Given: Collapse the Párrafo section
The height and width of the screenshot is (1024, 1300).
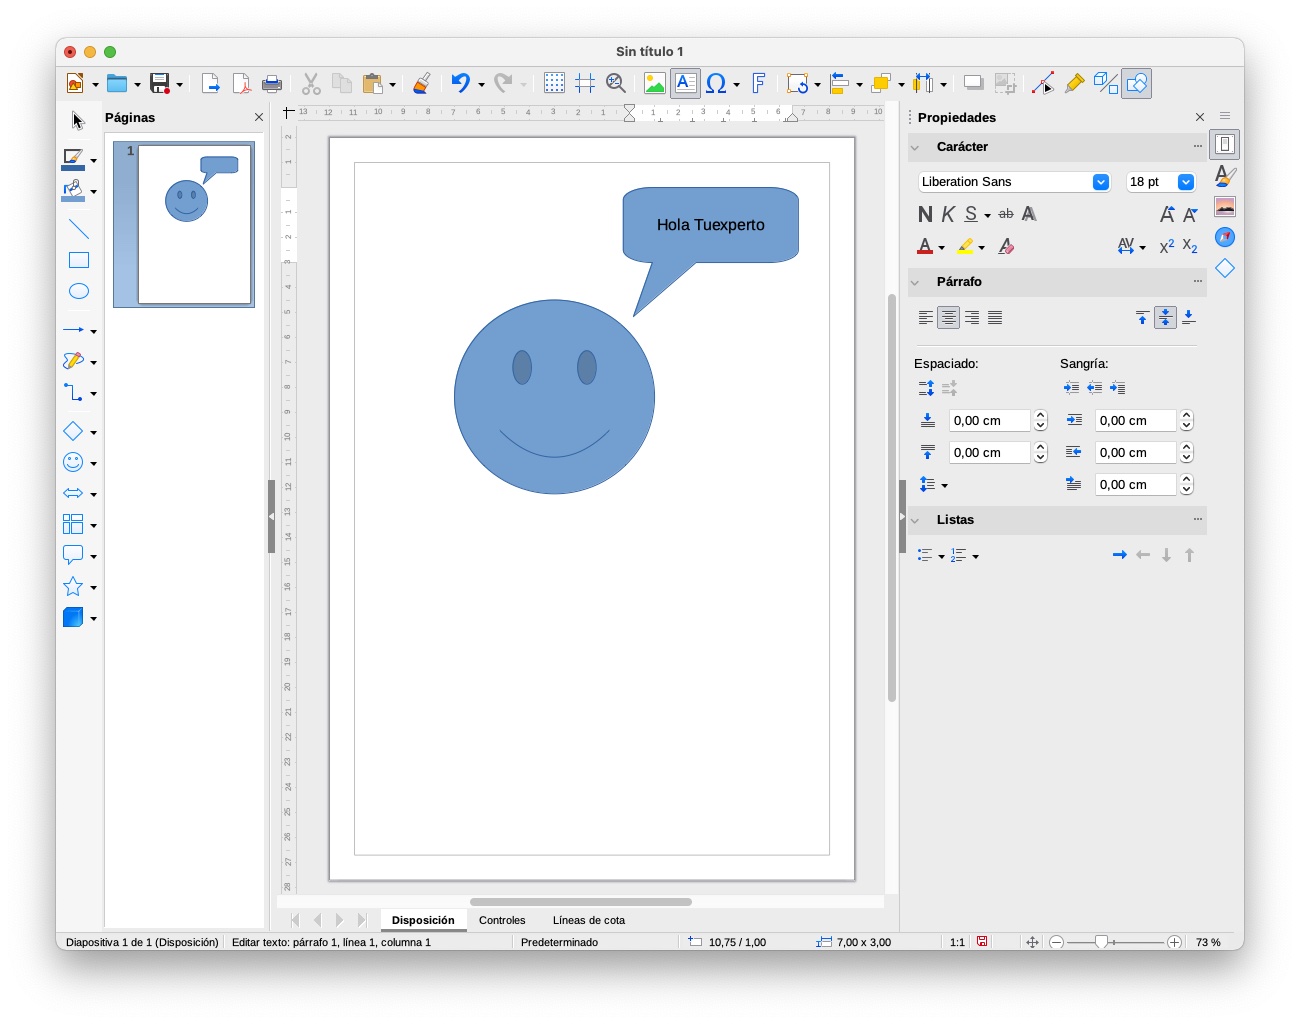Looking at the screenshot, I should point(915,282).
